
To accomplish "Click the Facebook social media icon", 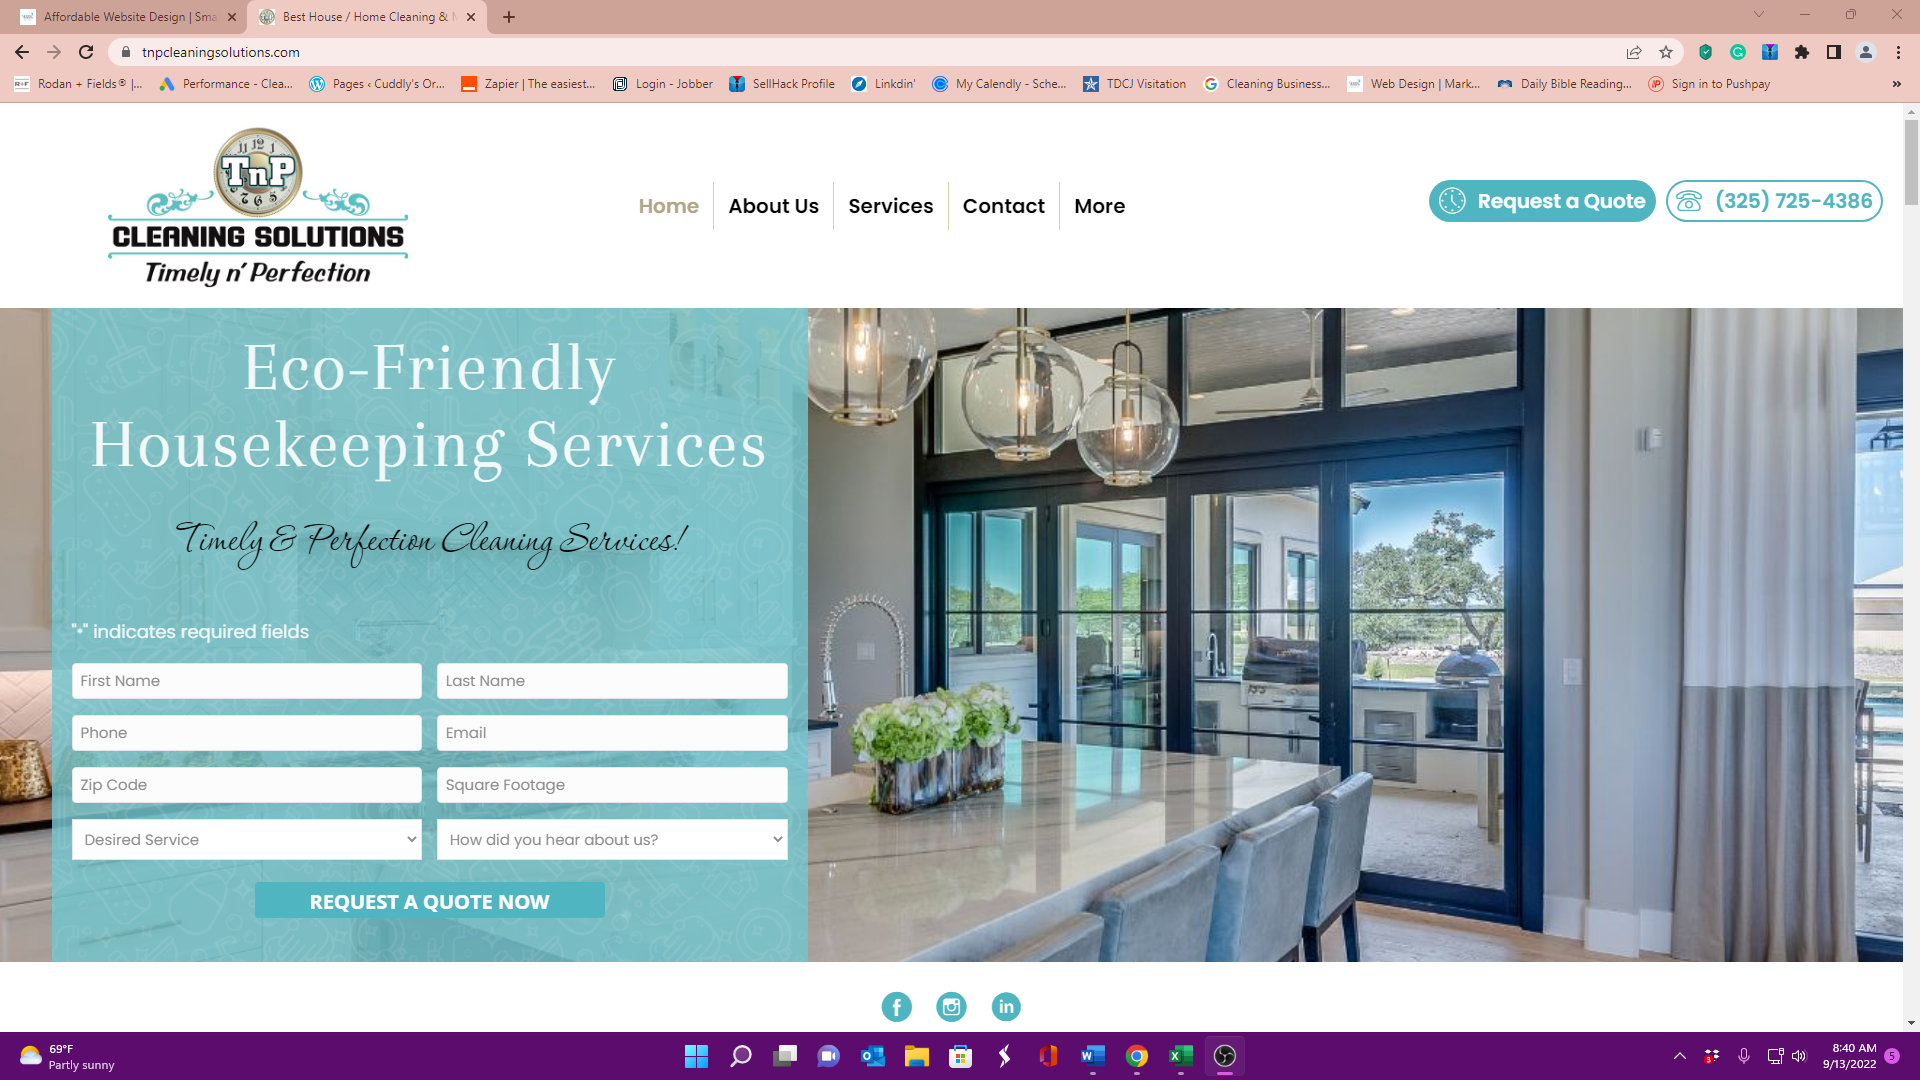I will click(895, 1006).
